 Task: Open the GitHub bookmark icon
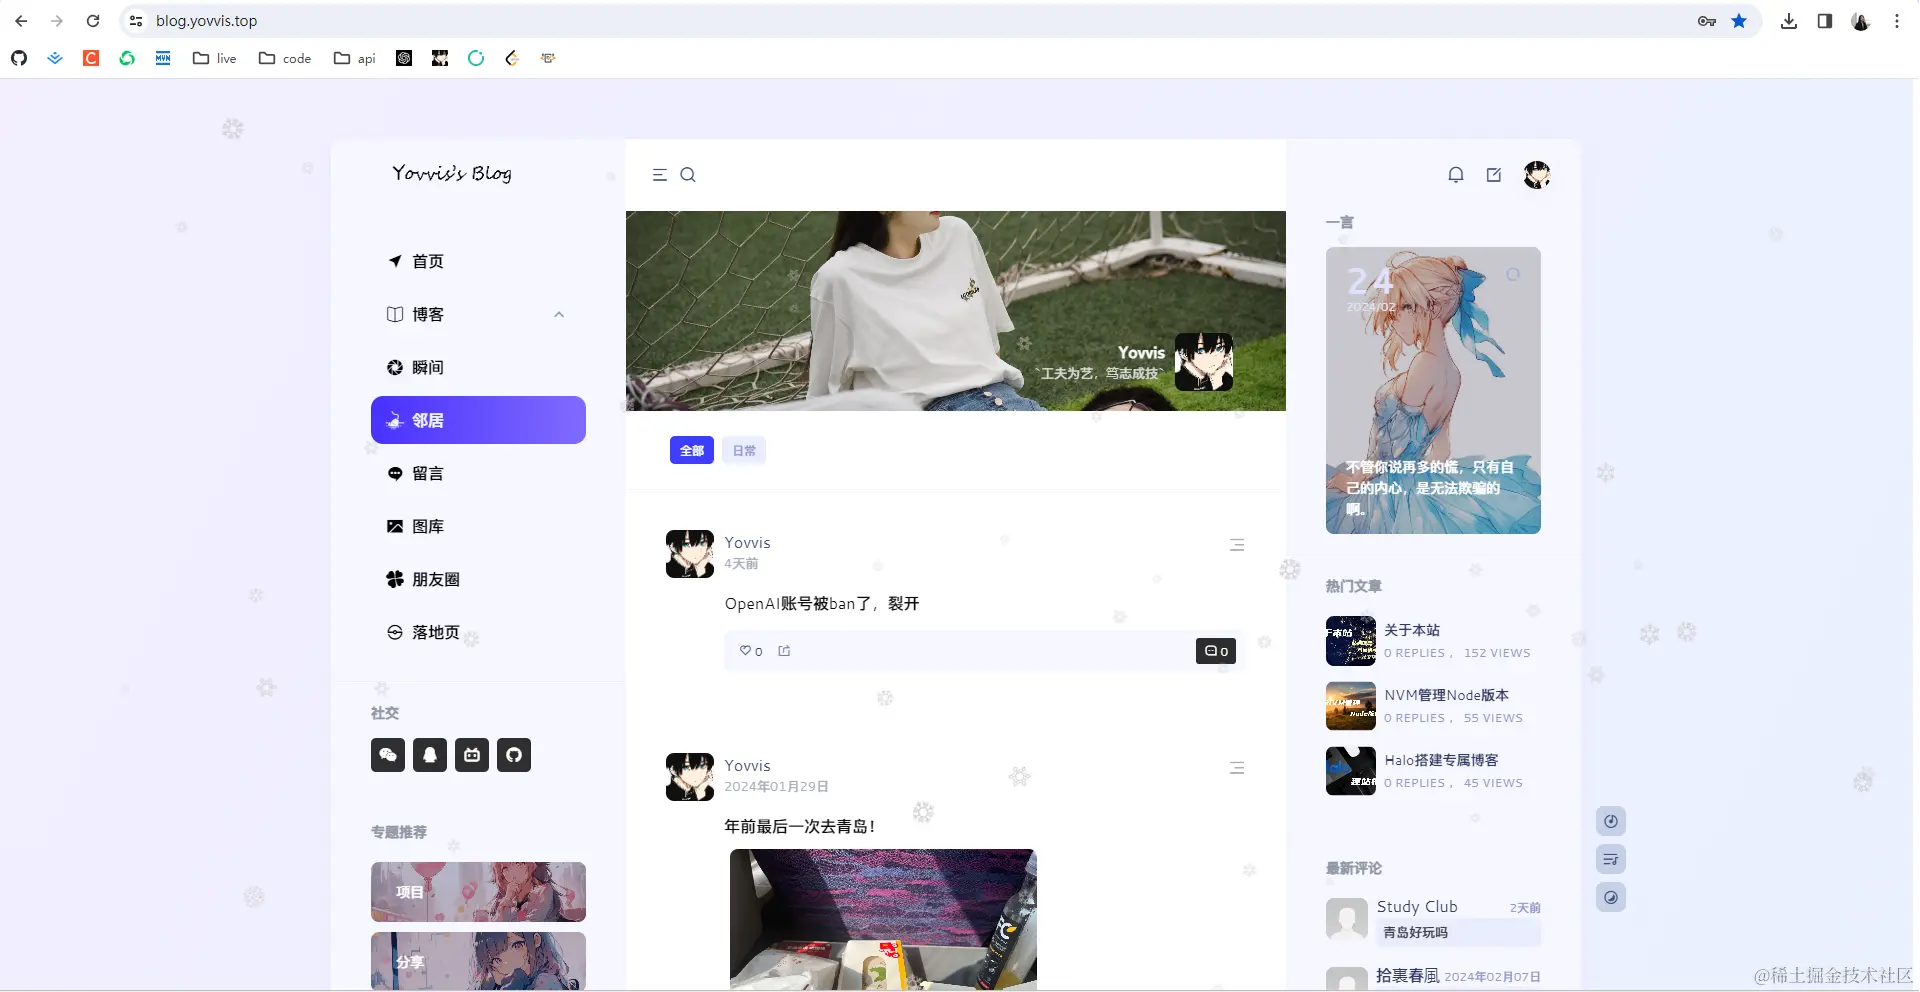point(19,58)
